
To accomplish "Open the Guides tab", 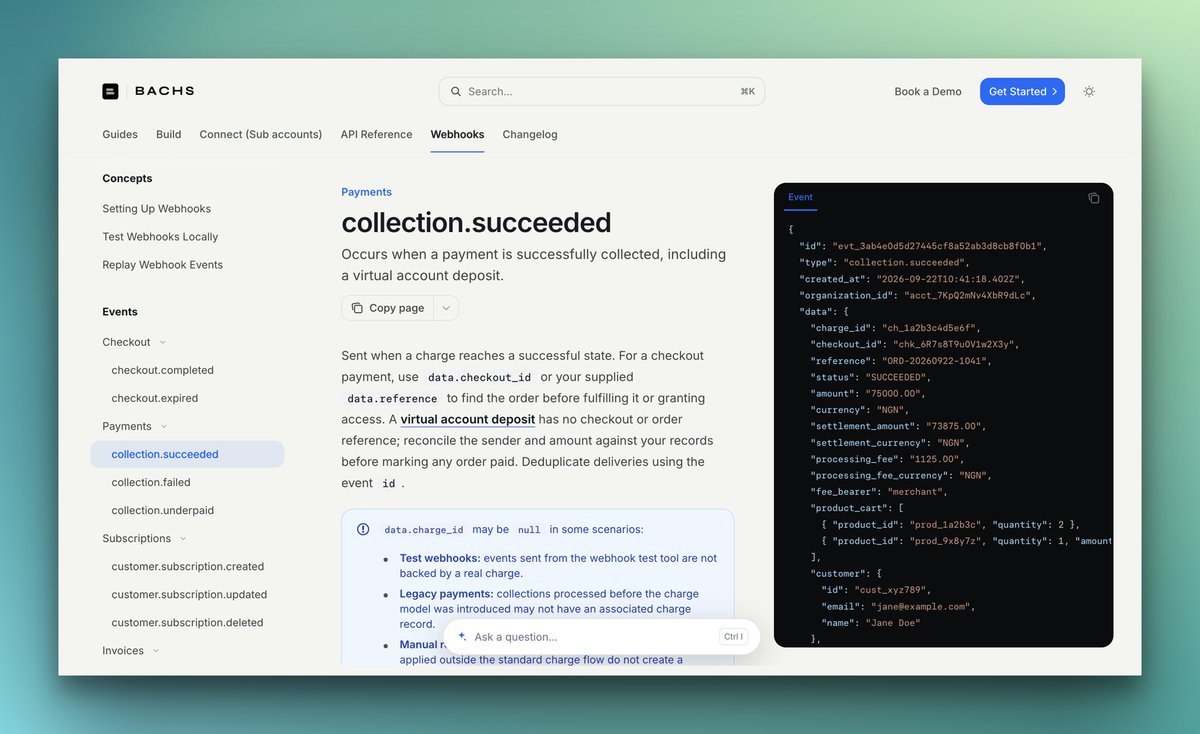I will point(120,134).
